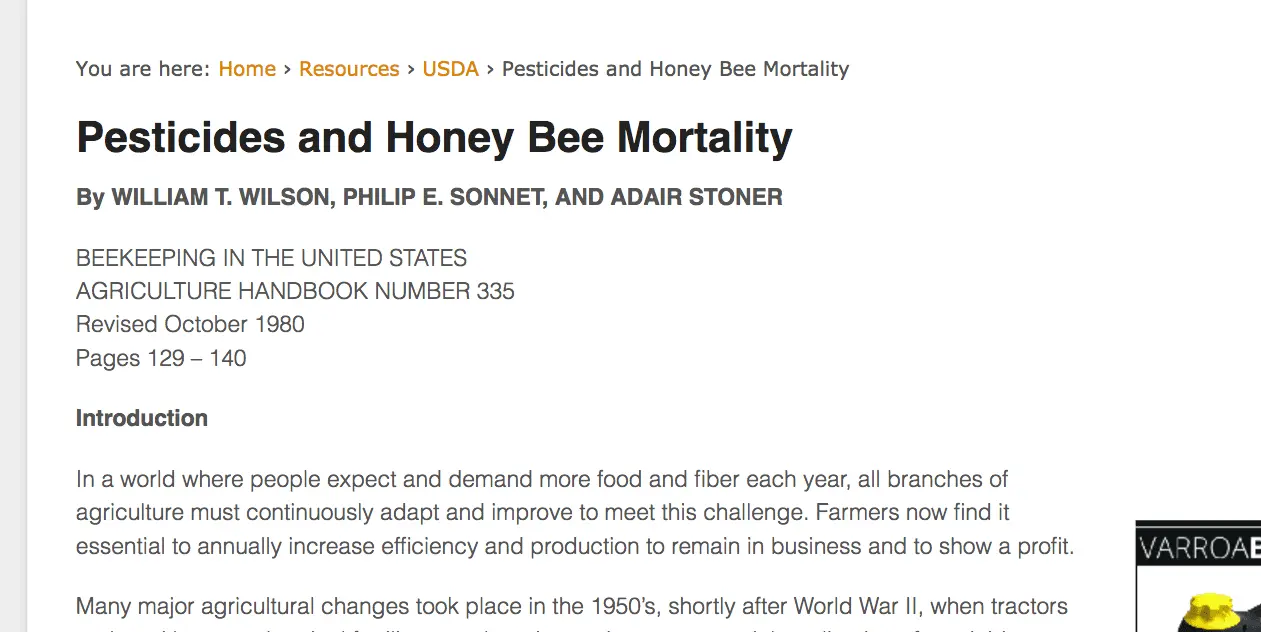Click the paragraph starting "In a world where"

click(574, 513)
